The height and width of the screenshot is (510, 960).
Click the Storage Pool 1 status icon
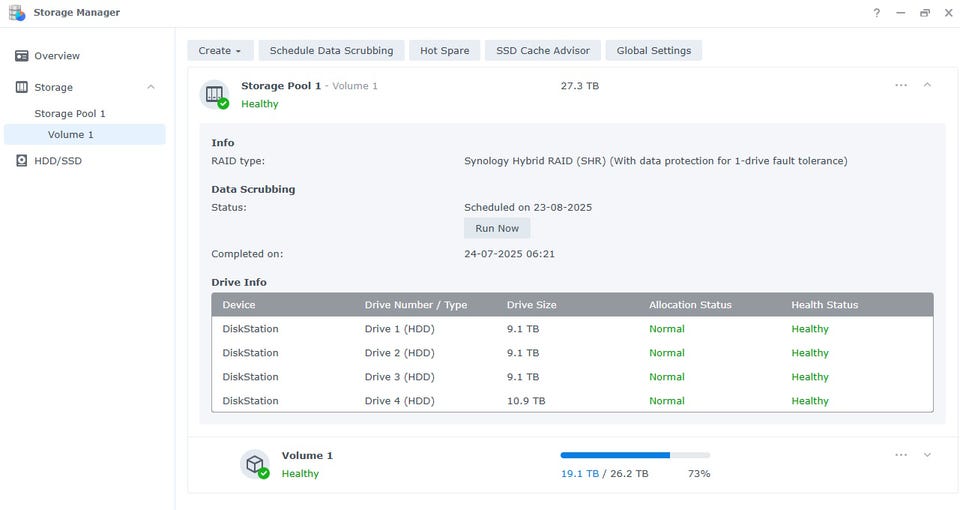pyautogui.click(x=215, y=94)
